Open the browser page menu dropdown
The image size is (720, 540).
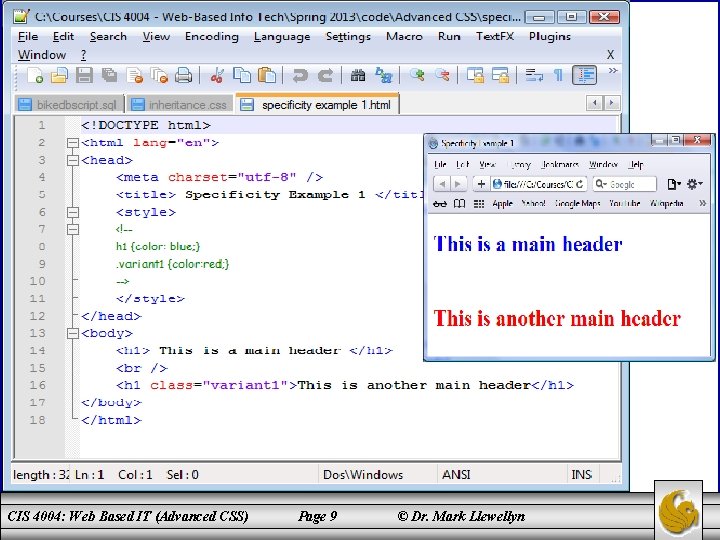click(x=674, y=184)
